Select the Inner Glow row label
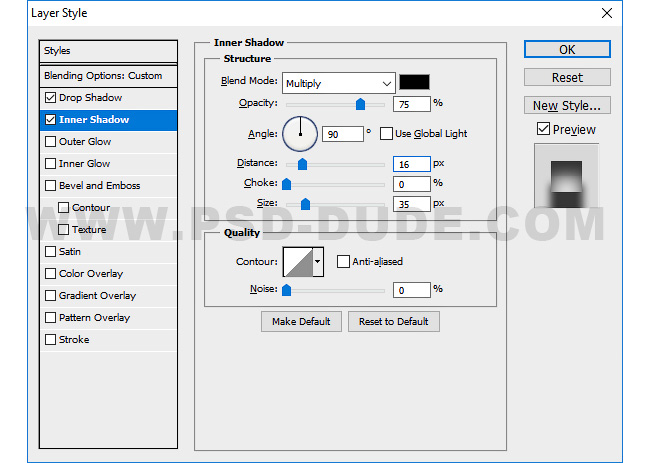650x463 pixels. (85, 164)
